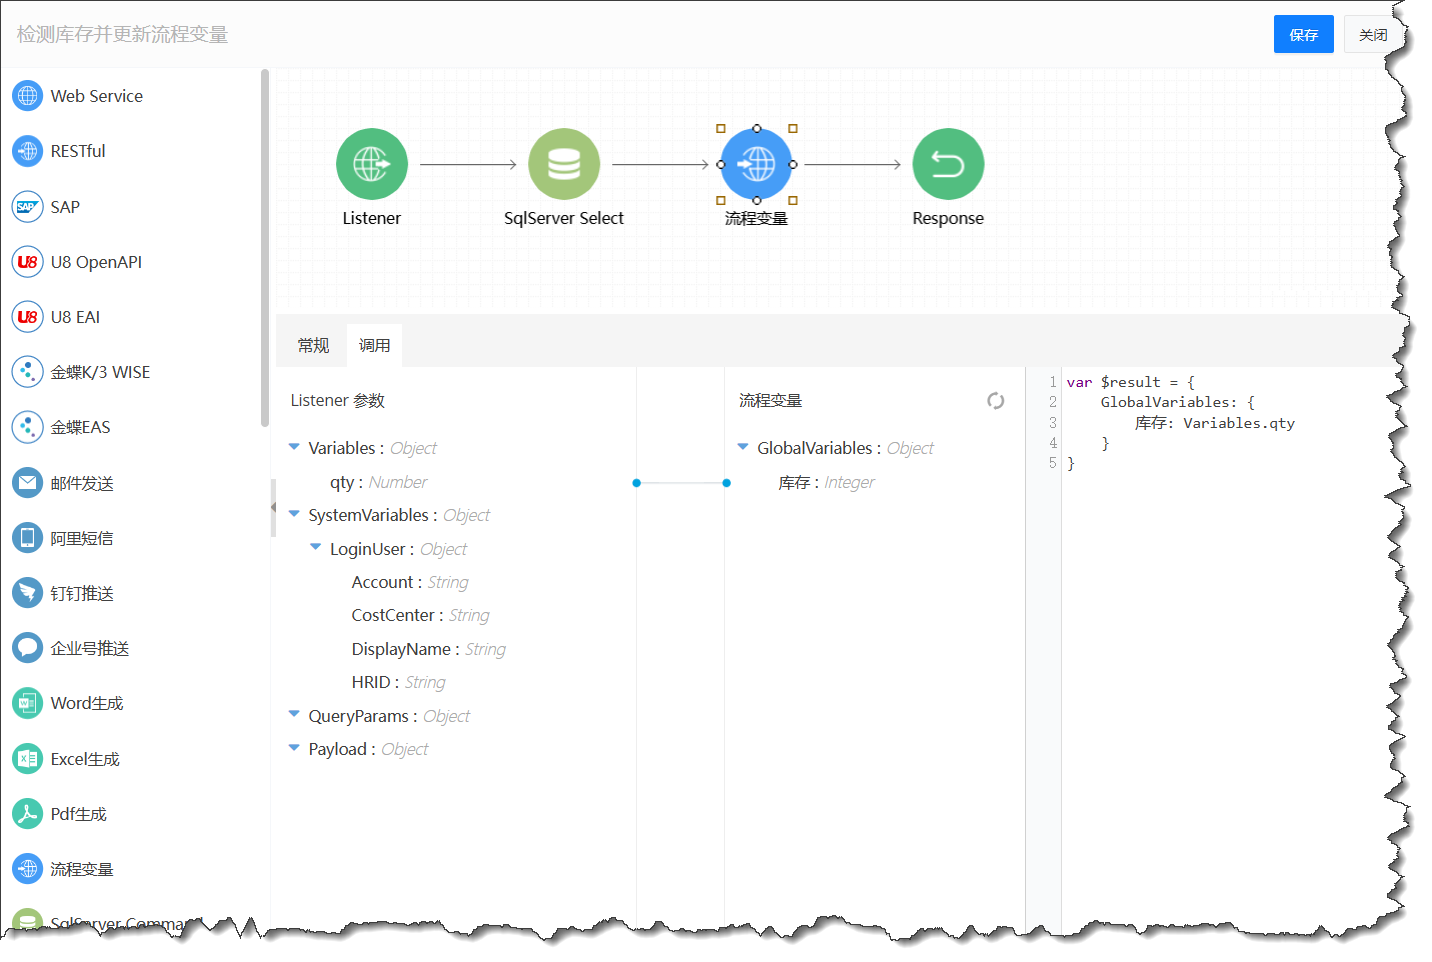
Task: Choose the SAP connector in sidebar
Action: click(27, 207)
